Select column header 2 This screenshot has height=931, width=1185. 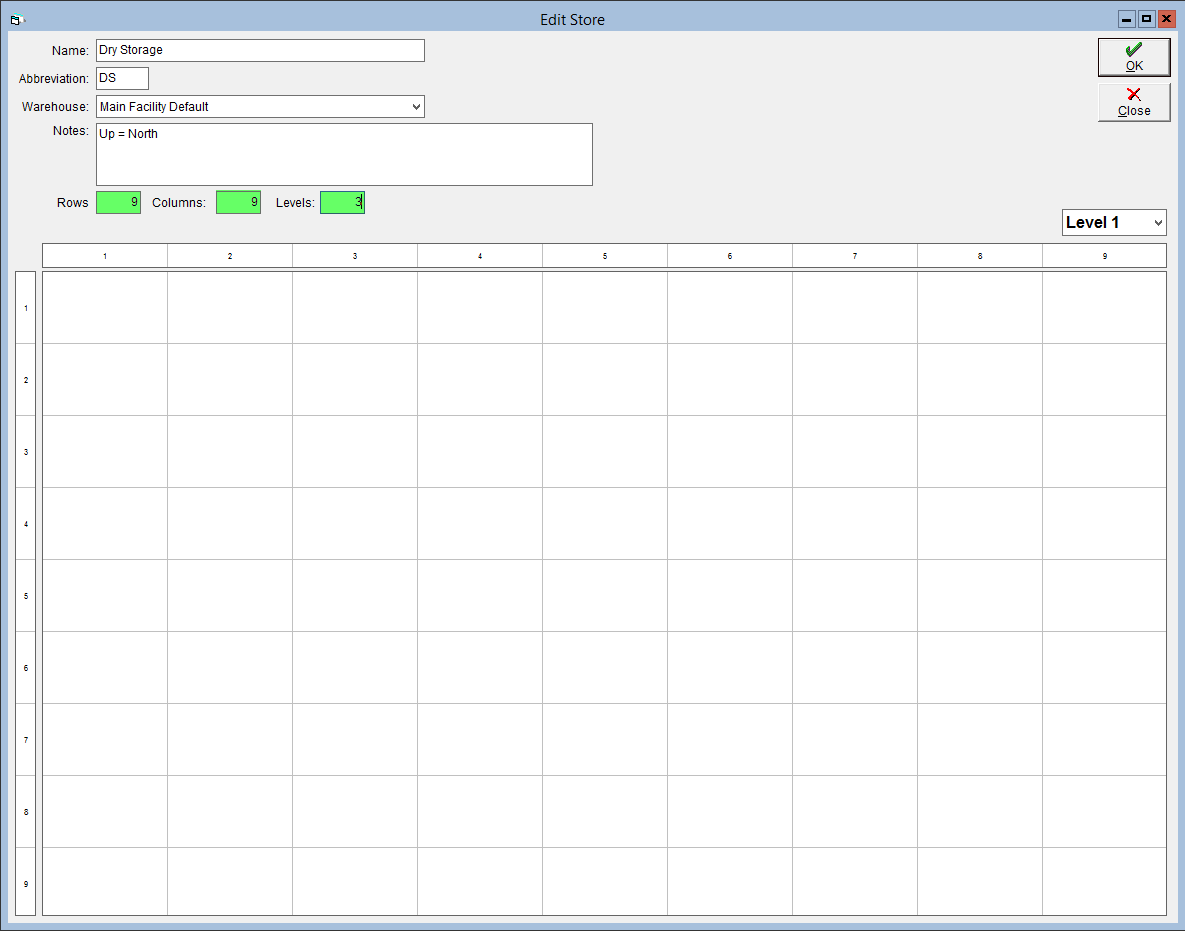(x=230, y=256)
